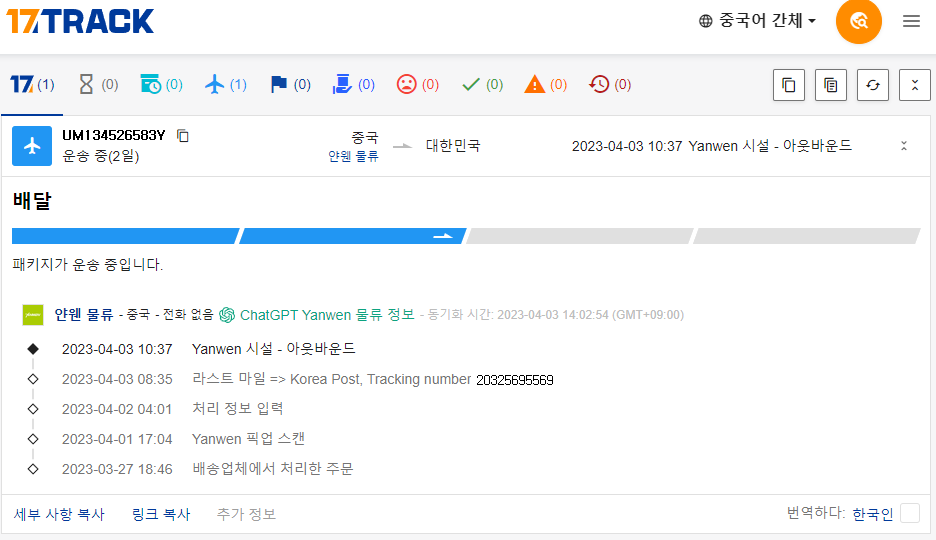Click '운송 중(2일)' status text

(101, 156)
